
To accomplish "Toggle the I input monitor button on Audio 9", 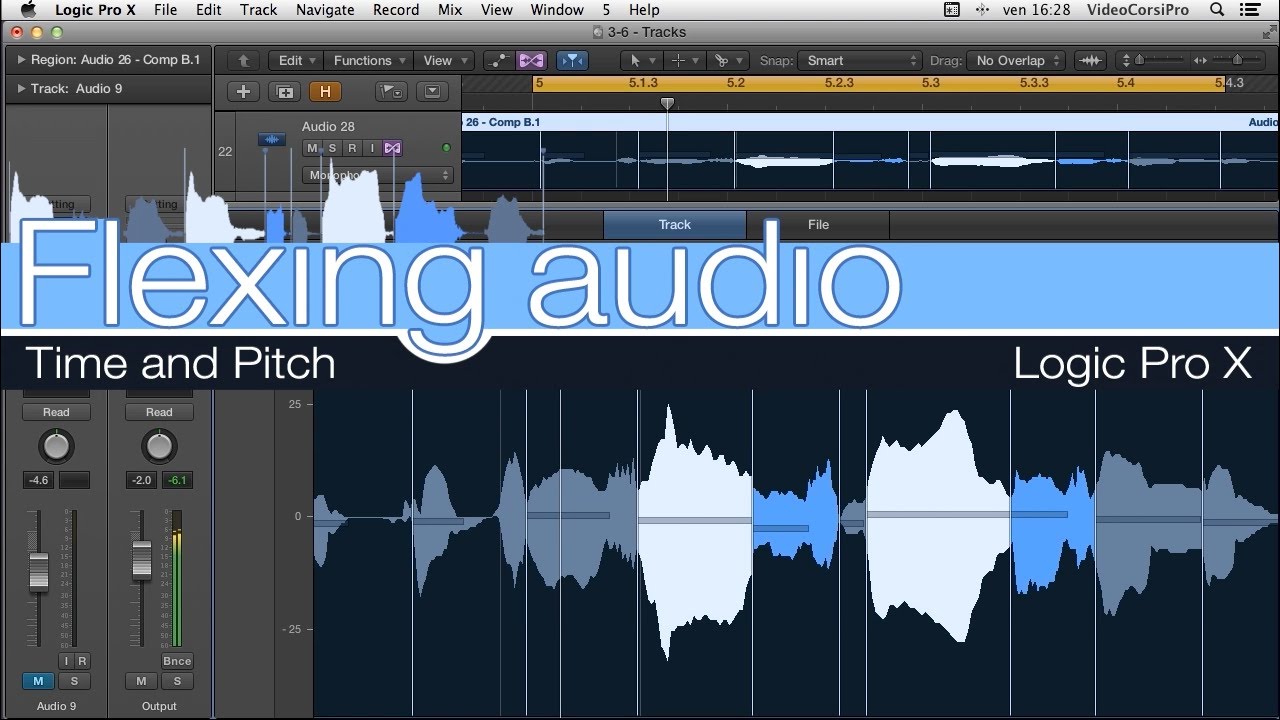I will pyautogui.click(x=67, y=661).
